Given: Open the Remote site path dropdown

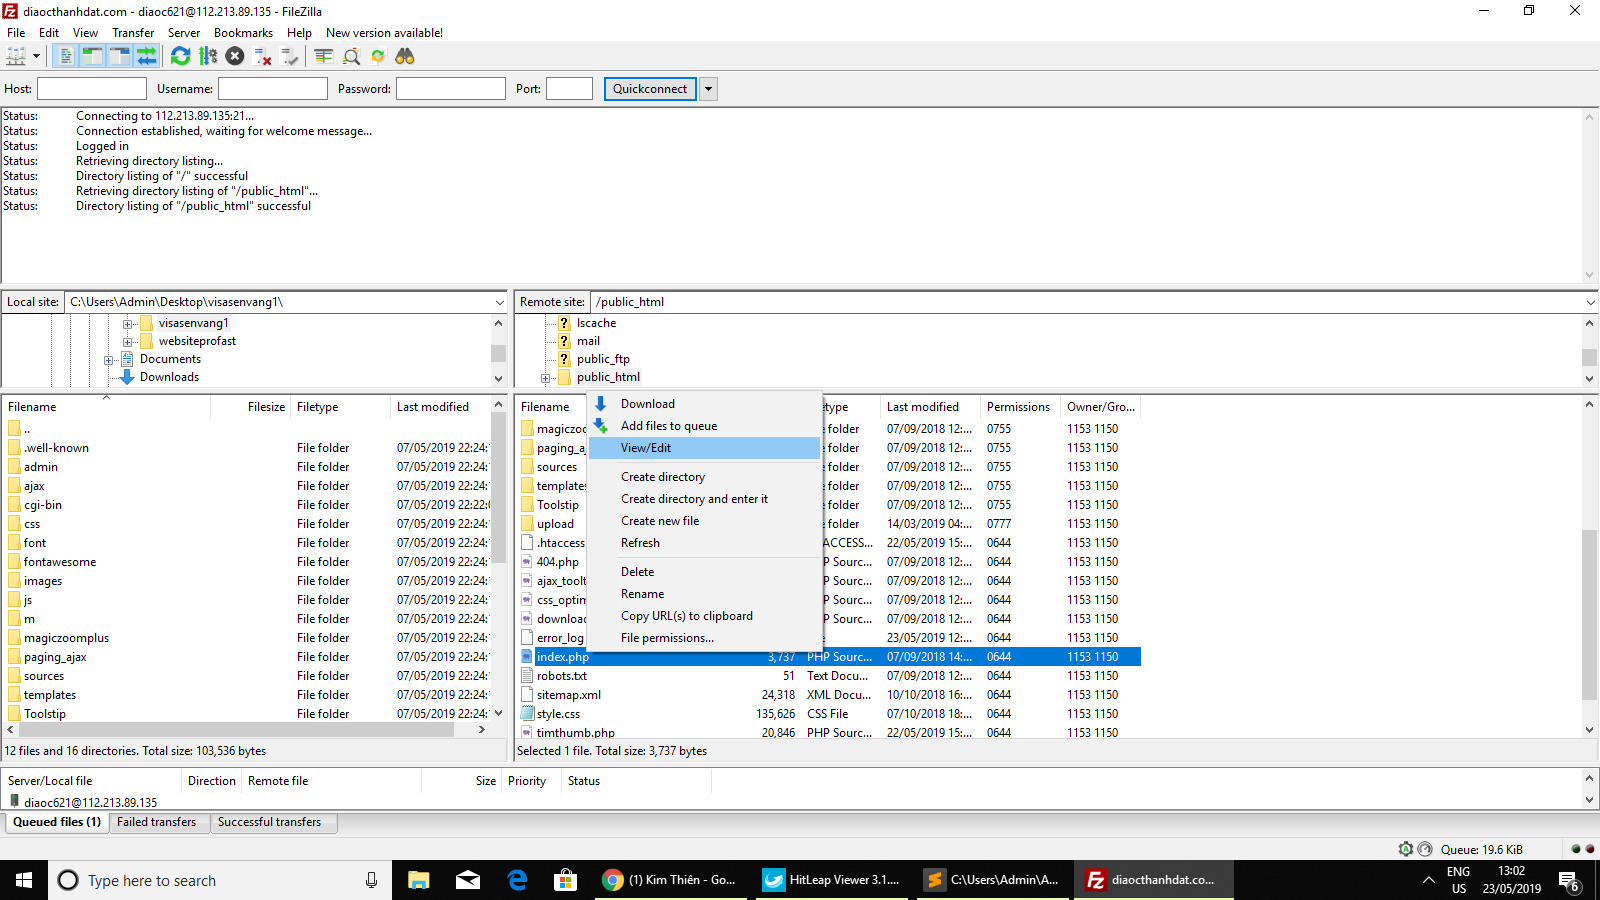Looking at the screenshot, I should coord(1590,302).
